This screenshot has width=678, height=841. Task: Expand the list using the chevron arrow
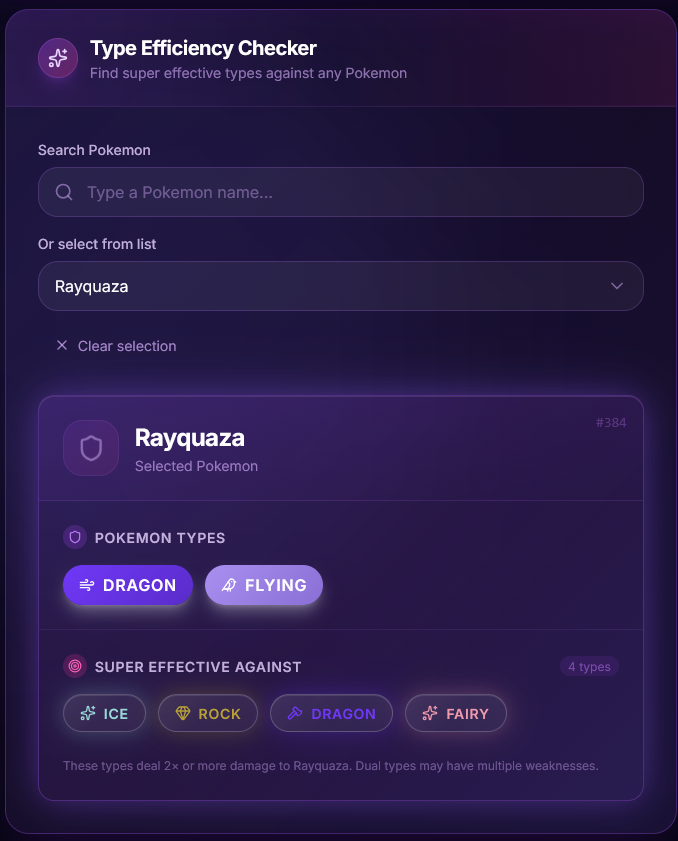tap(617, 286)
